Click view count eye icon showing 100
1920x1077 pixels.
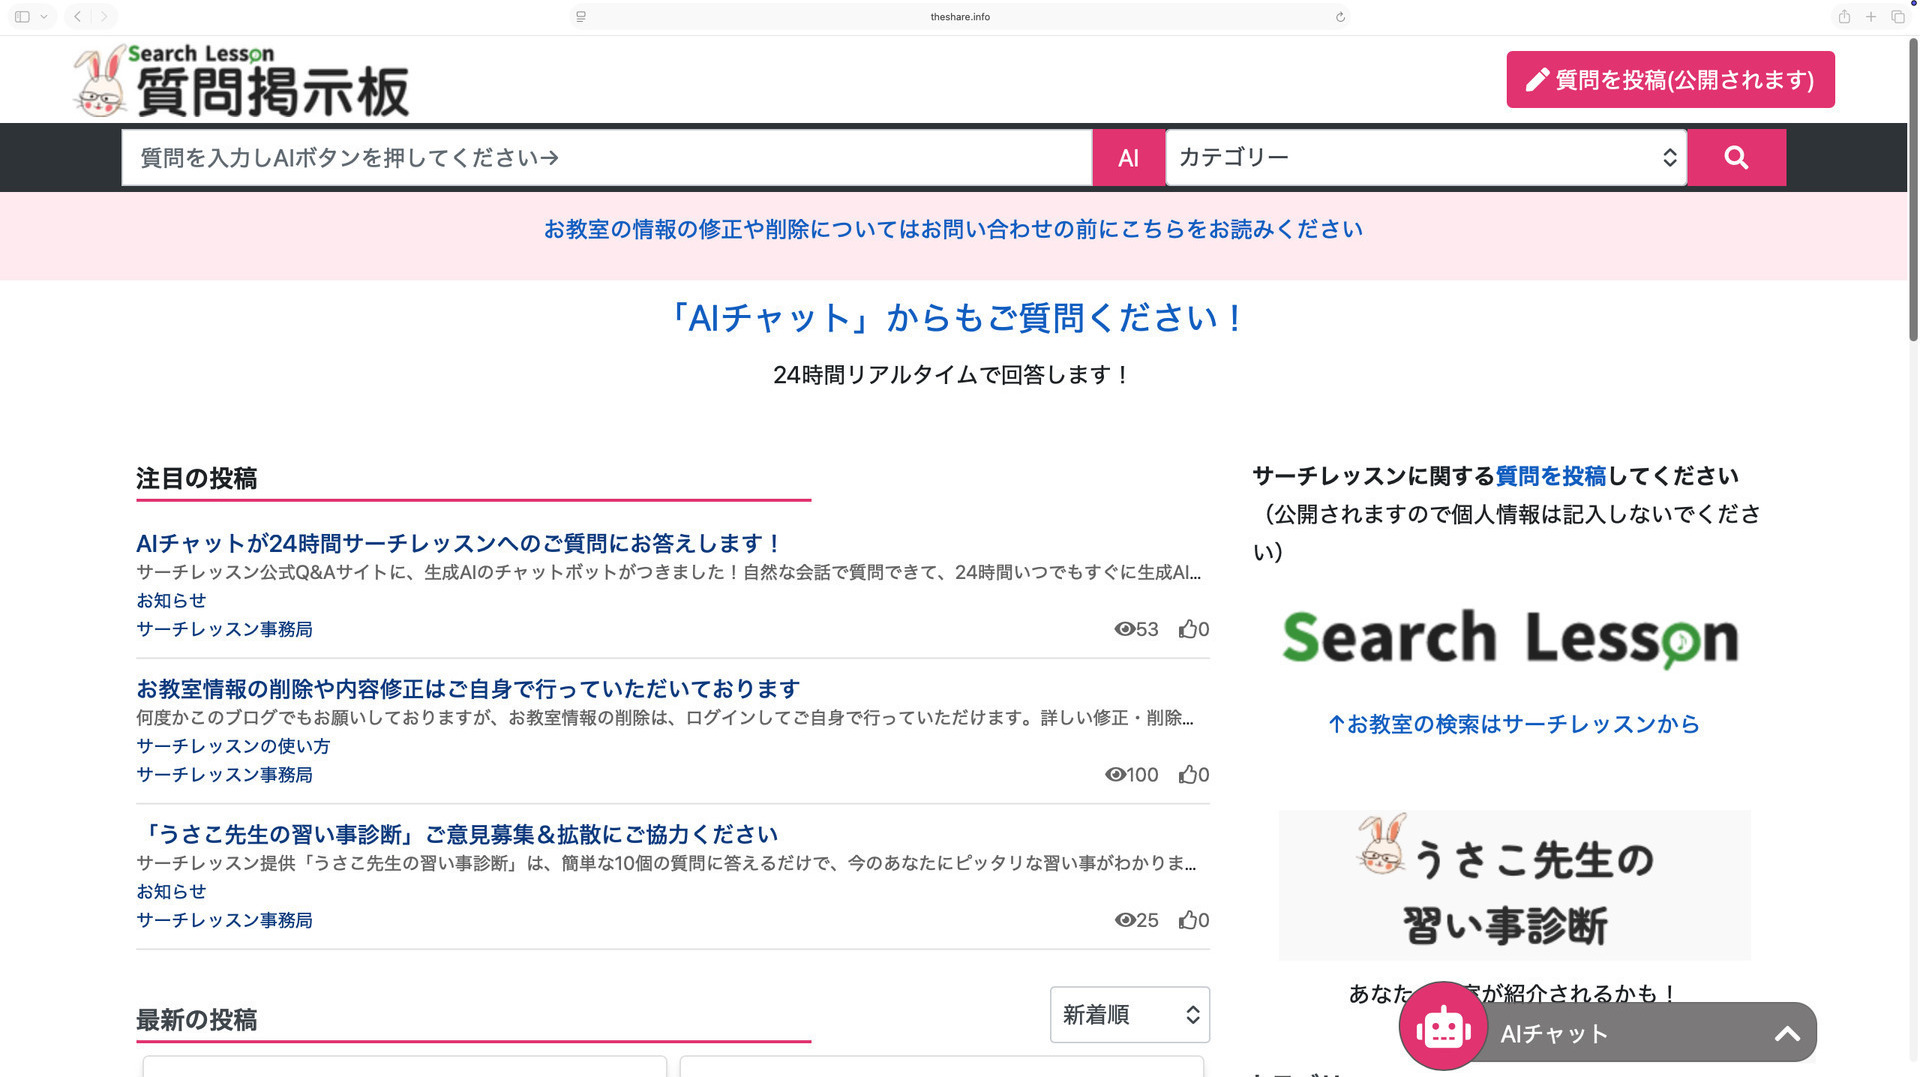click(x=1115, y=775)
